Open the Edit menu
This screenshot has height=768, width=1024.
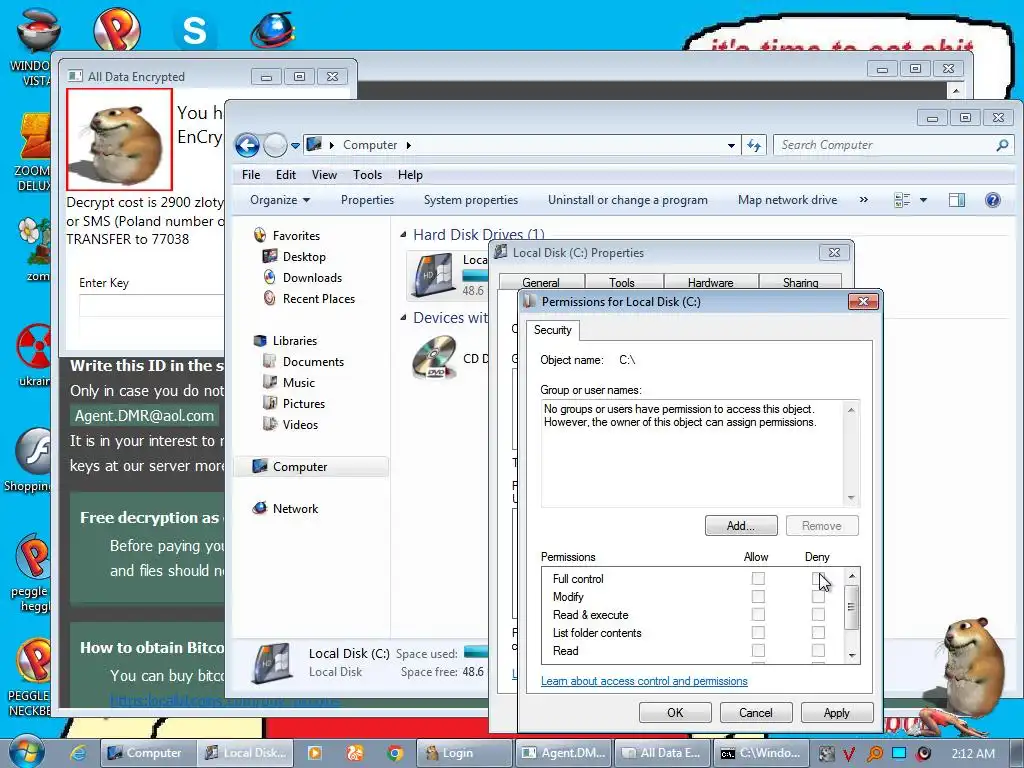[x=285, y=175]
